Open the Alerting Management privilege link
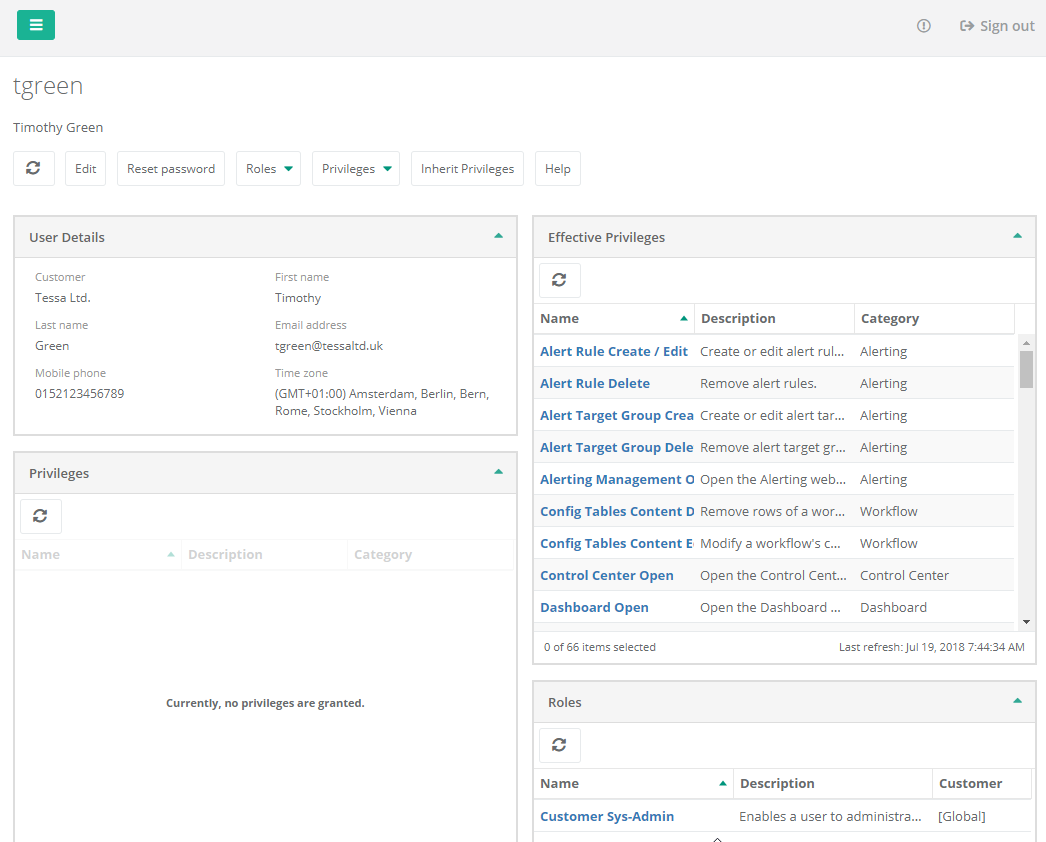 617,480
